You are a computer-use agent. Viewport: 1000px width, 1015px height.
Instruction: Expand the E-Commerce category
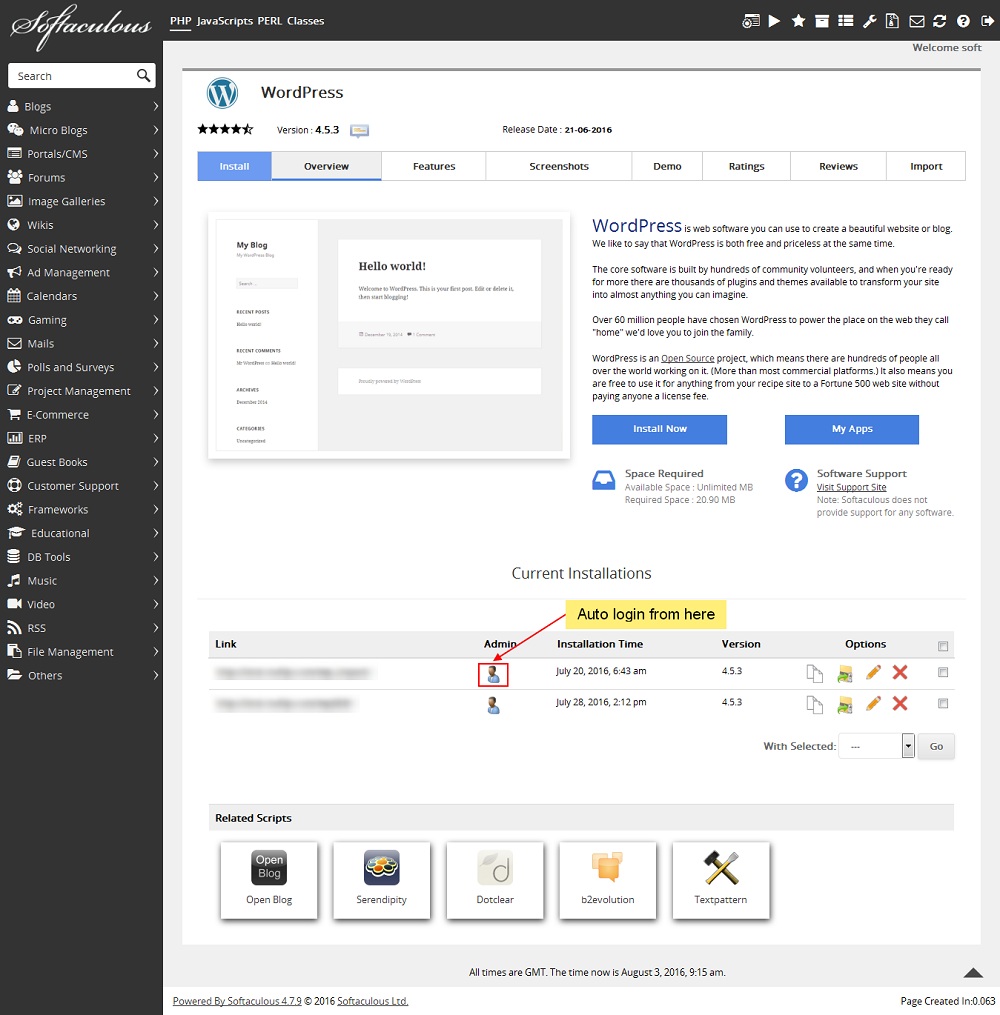[x=82, y=414]
